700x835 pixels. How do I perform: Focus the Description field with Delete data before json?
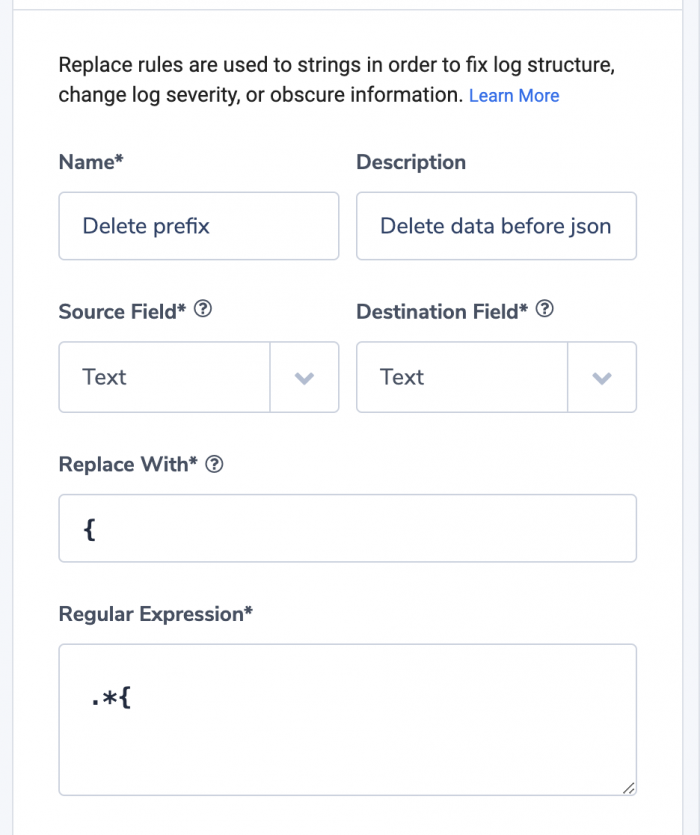(x=496, y=226)
